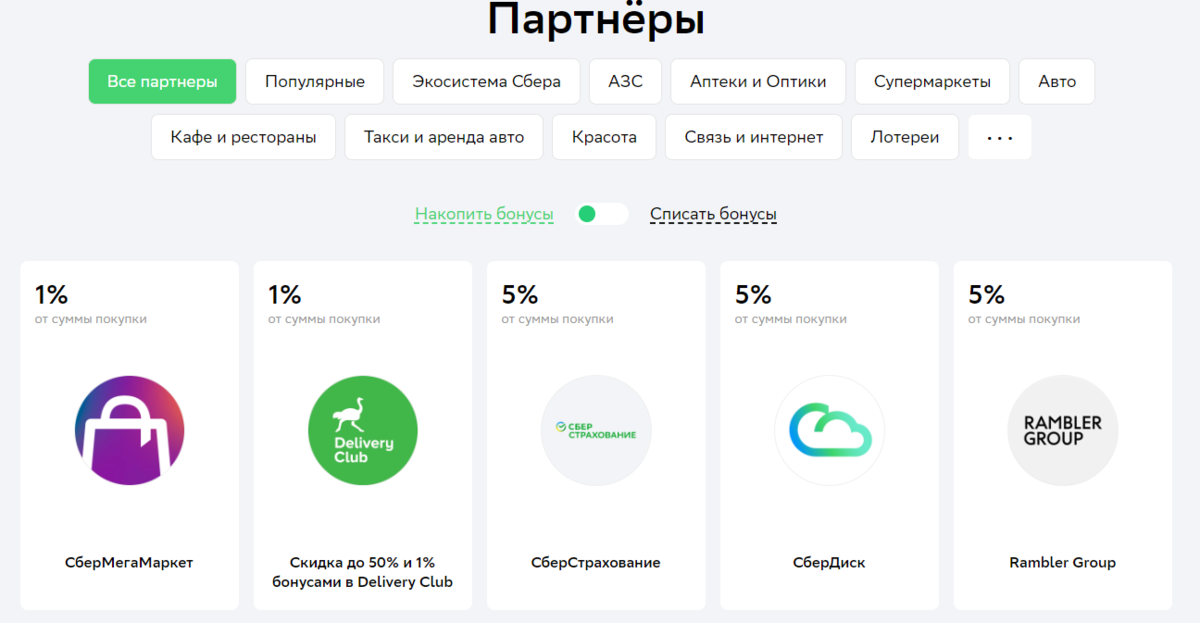Image resolution: width=1200 pixels, height=623 pixels.
Task: Click the 1% value on СберМегаМаркет card
Action: click(51, 294)
